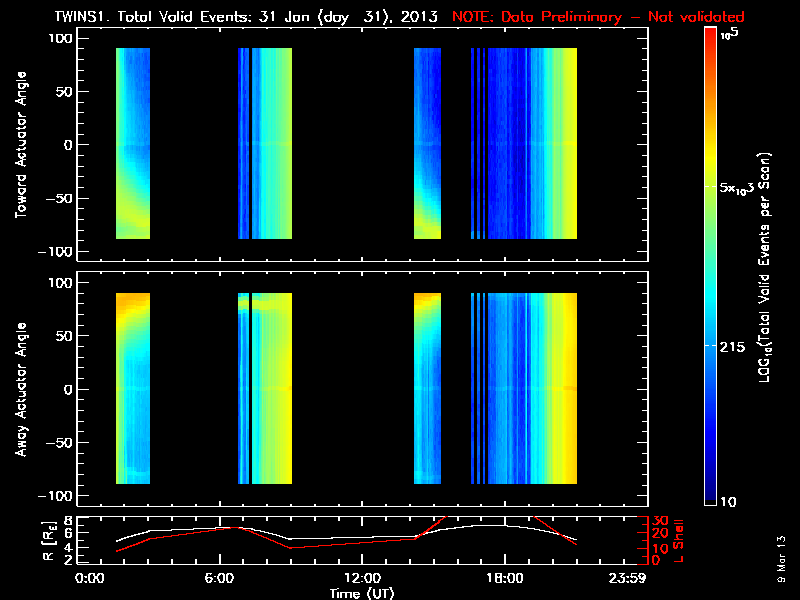
Task: Click the first data strip in the Toward panel
Action: (x=133, y=143)
